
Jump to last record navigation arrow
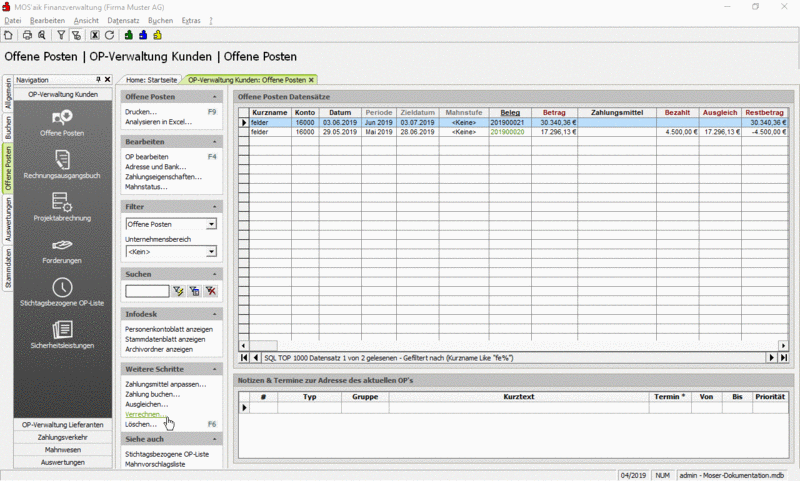tap(783, 358)
